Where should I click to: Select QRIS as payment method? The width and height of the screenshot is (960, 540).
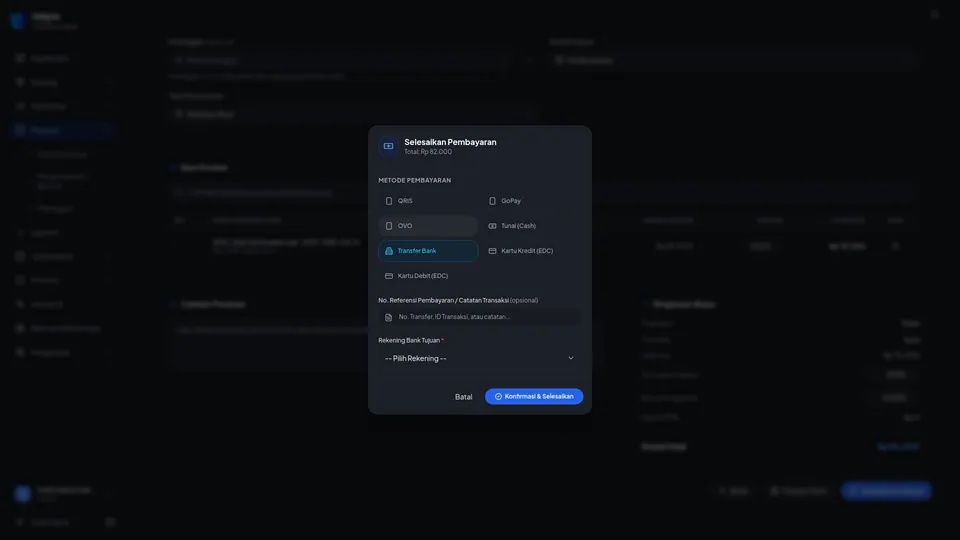coord(428,201)
